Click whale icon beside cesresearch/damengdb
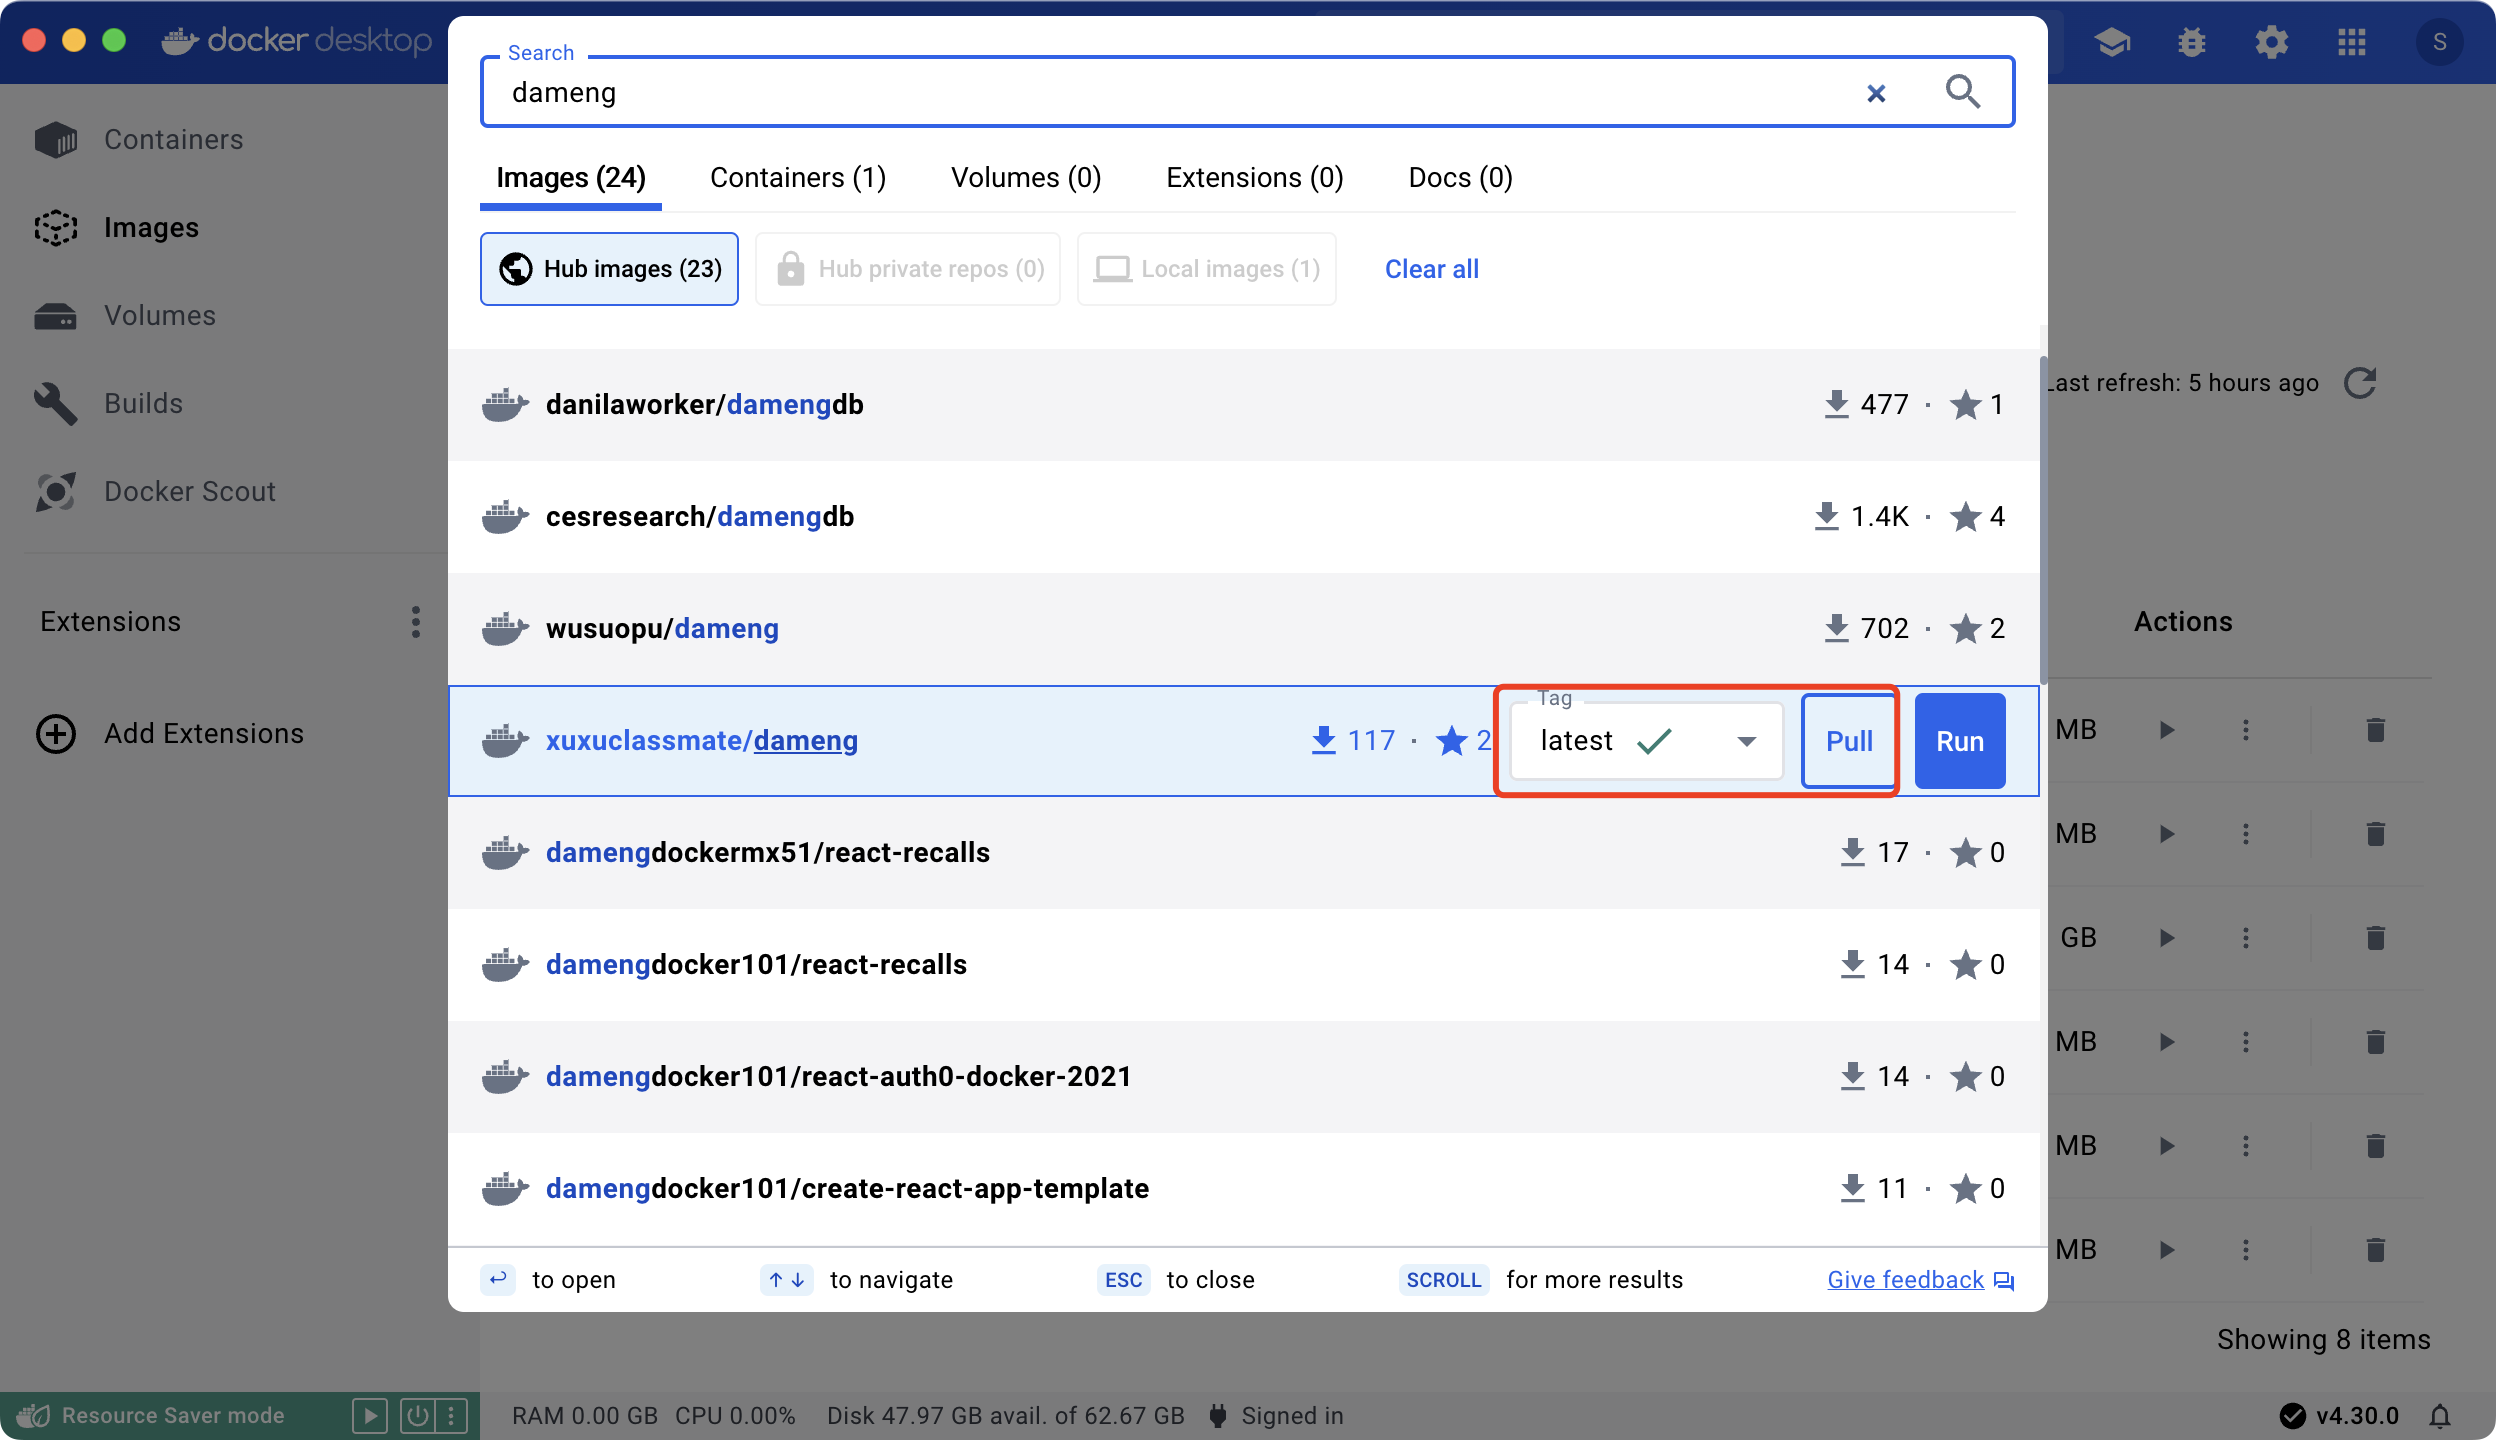 (505, 516)
